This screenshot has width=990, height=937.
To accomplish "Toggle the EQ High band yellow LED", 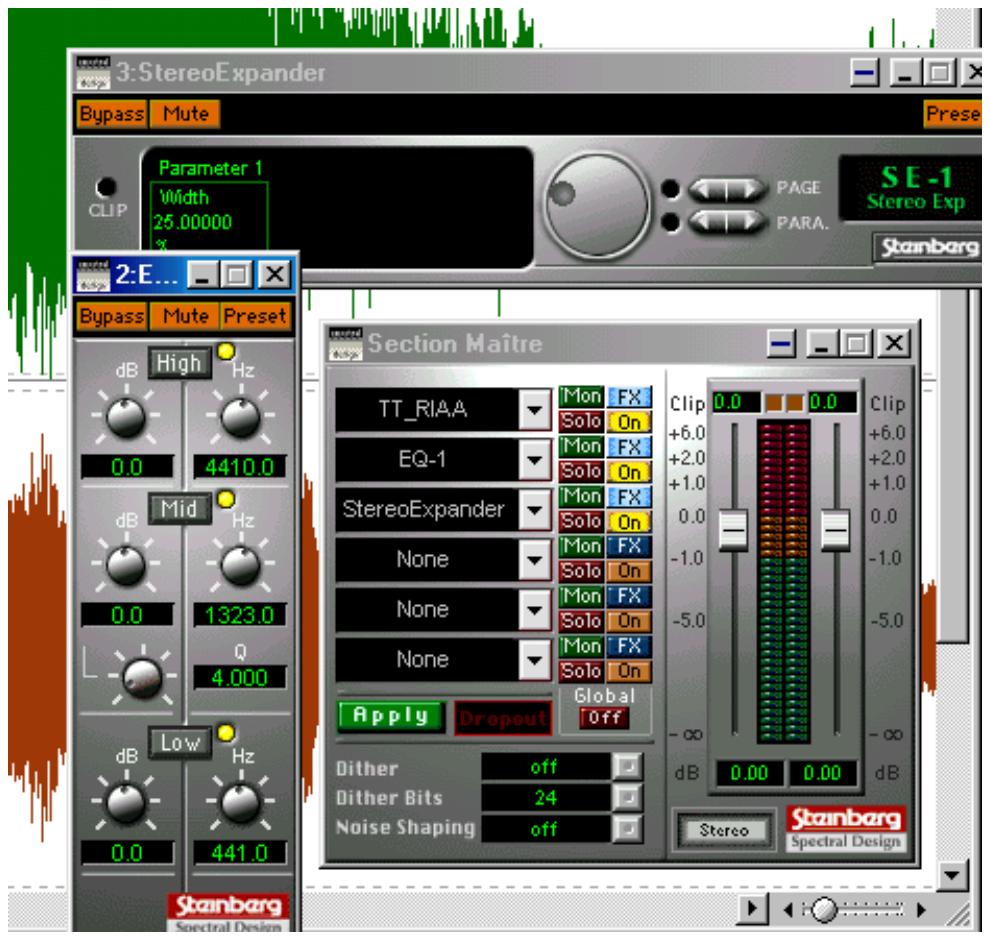I will (x=226, y=351).
